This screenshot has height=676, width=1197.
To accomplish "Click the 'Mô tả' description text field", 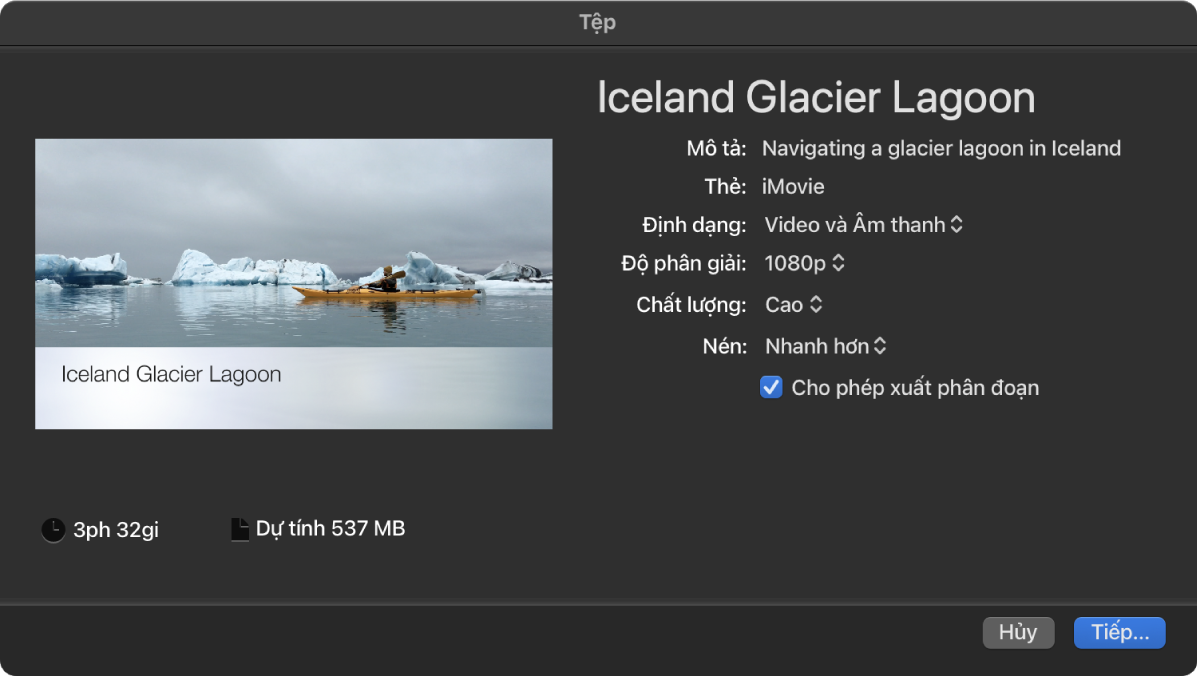I will point(941,149).
